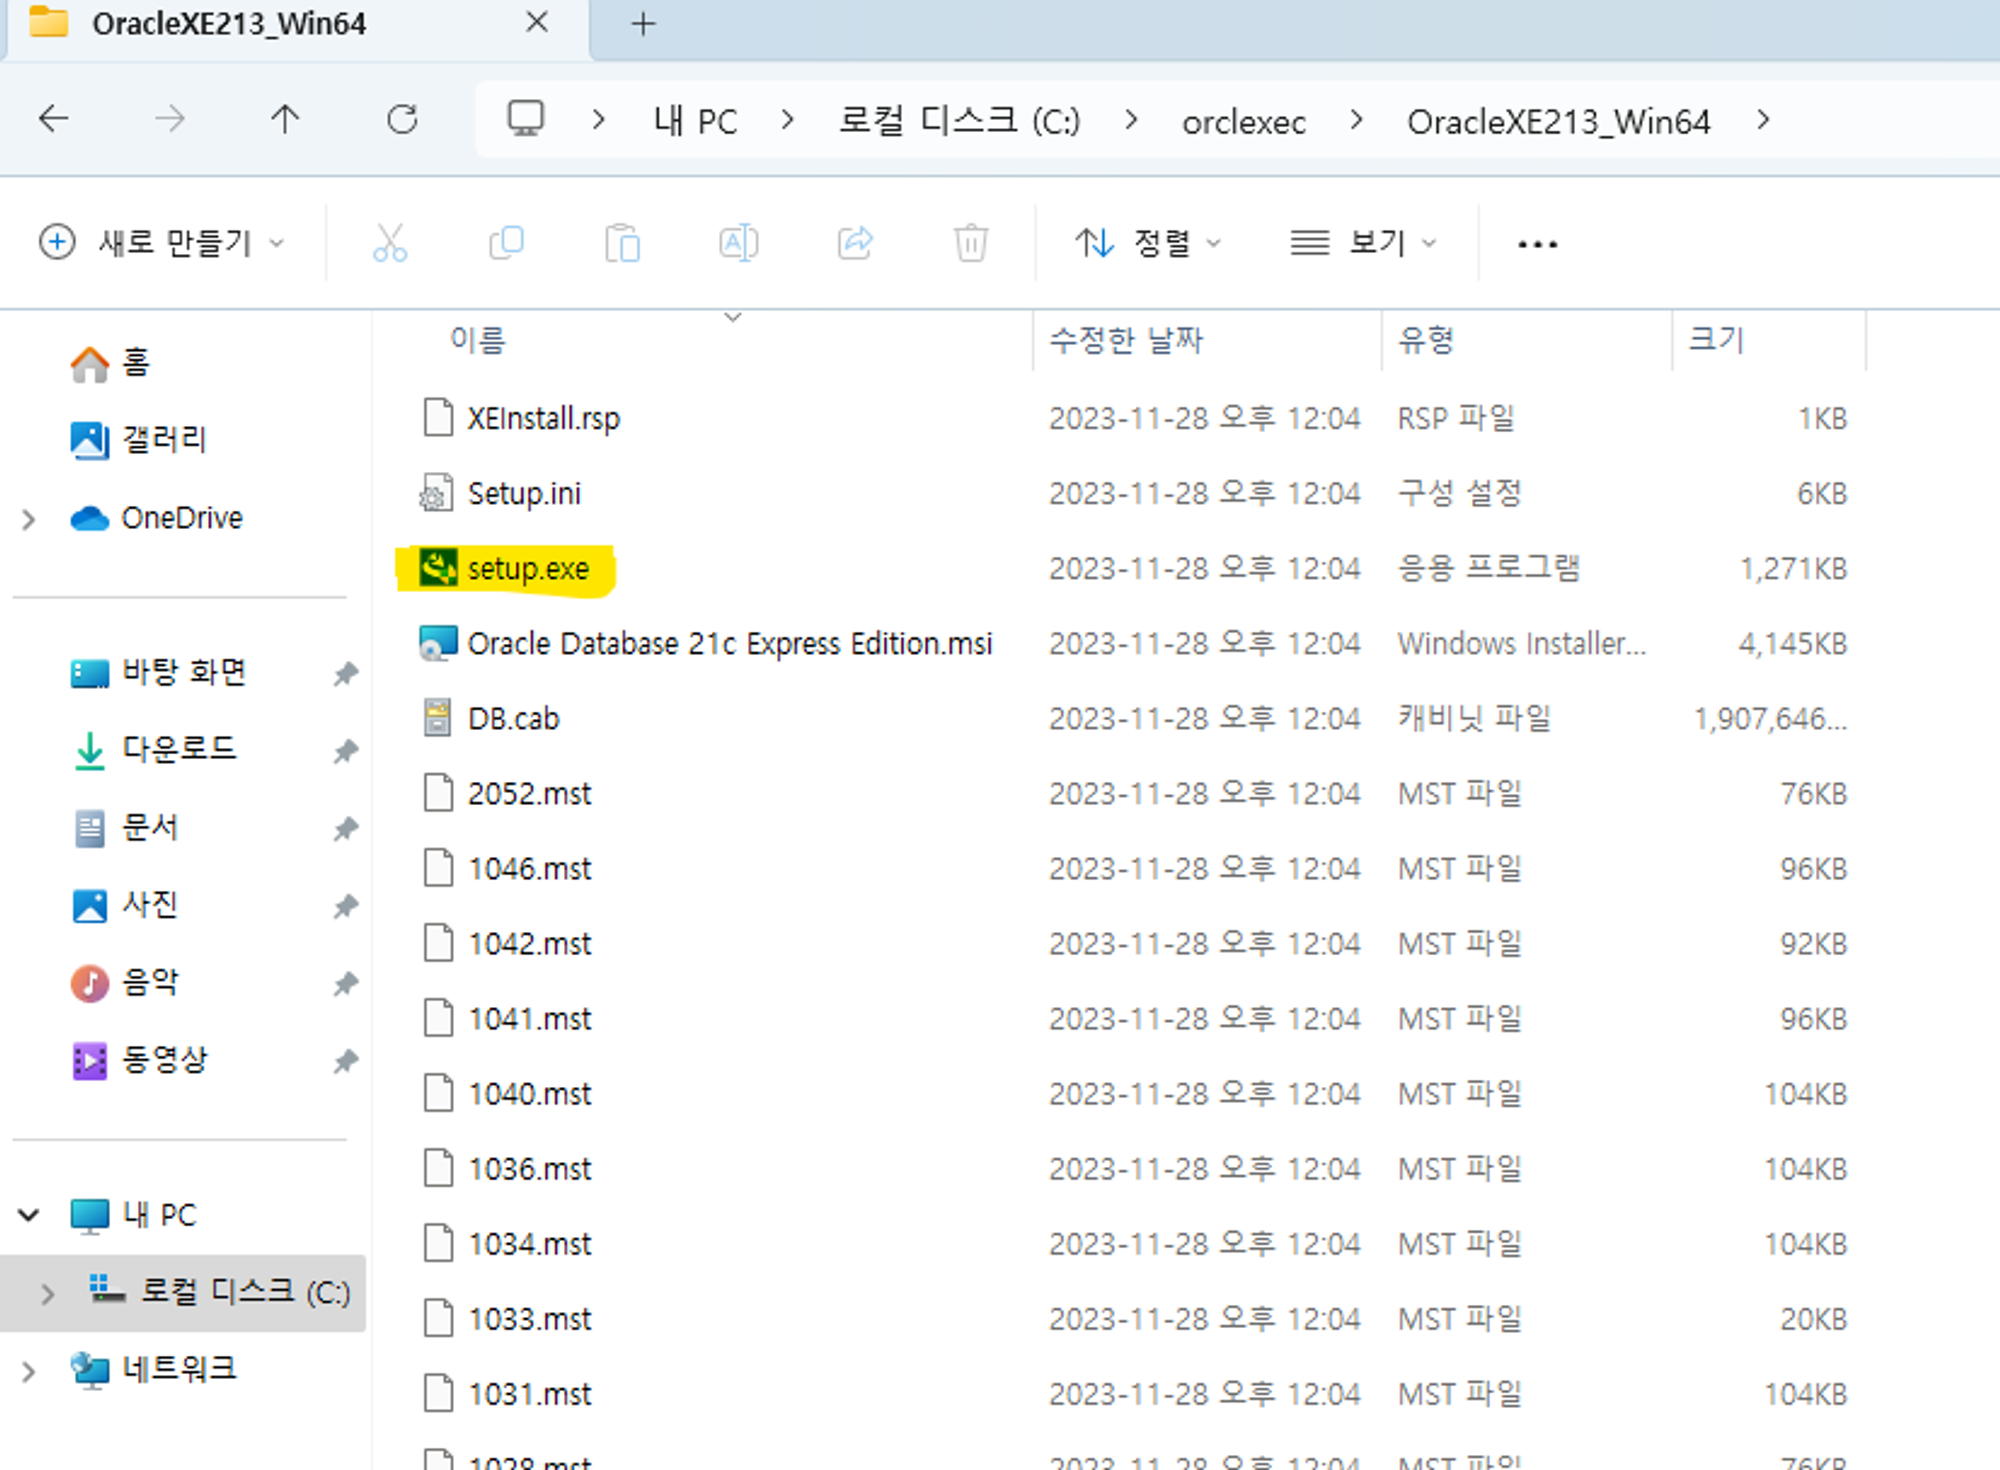Viewport: 2000px width, 1470px height.
Task: Select the 1040.mst file
Action: point(529,1094)
